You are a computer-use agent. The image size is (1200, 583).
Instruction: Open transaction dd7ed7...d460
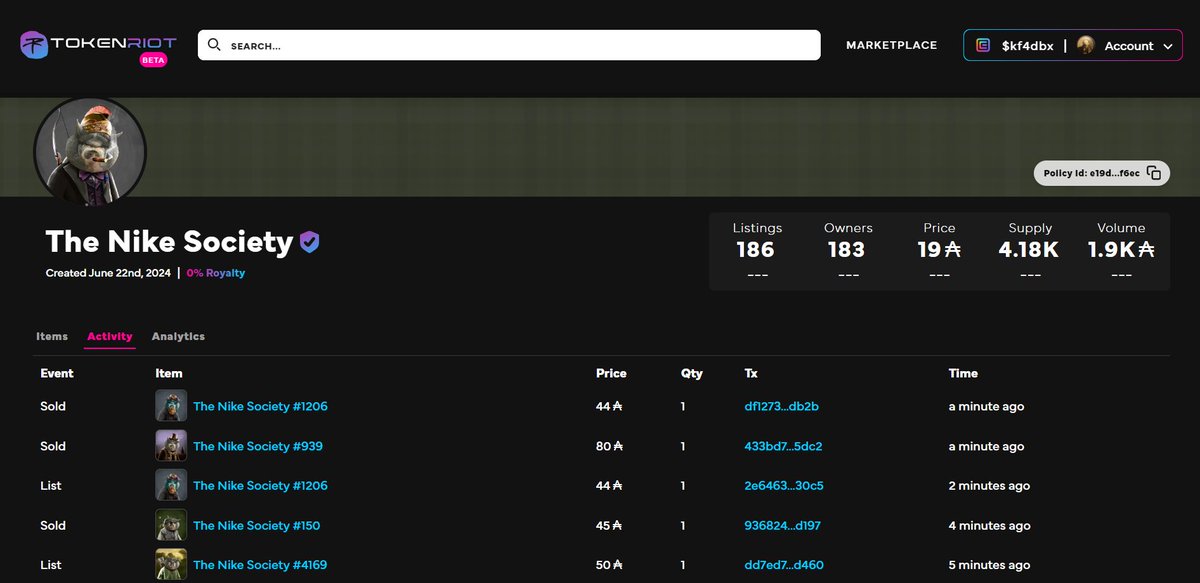[784, 565]
